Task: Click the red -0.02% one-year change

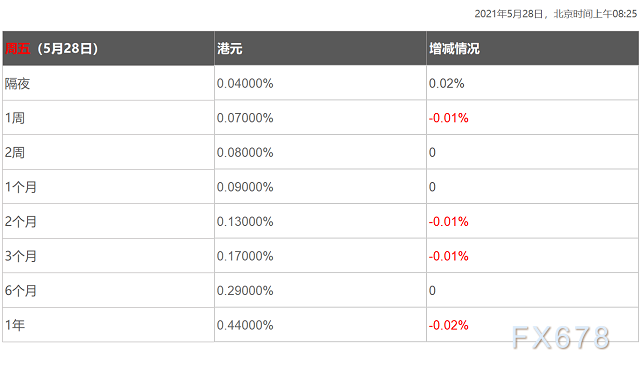Action: (449, 325)
